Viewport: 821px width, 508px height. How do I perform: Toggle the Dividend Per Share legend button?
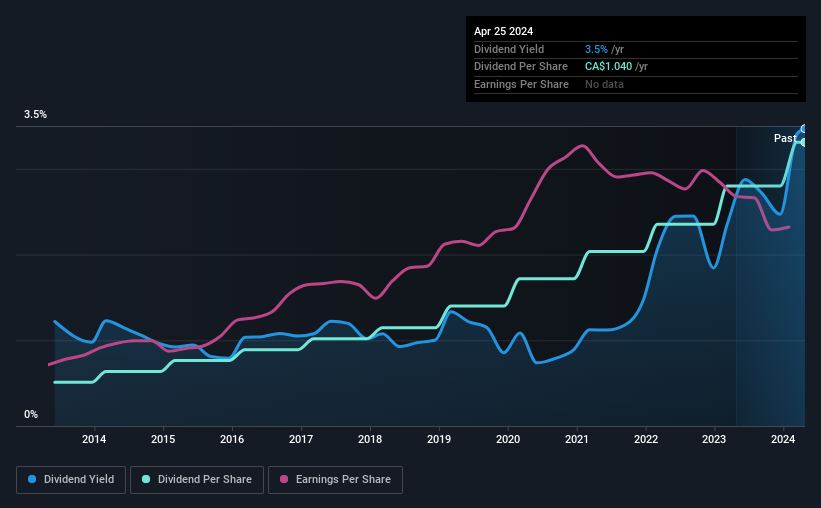click(x=197, y=480)
